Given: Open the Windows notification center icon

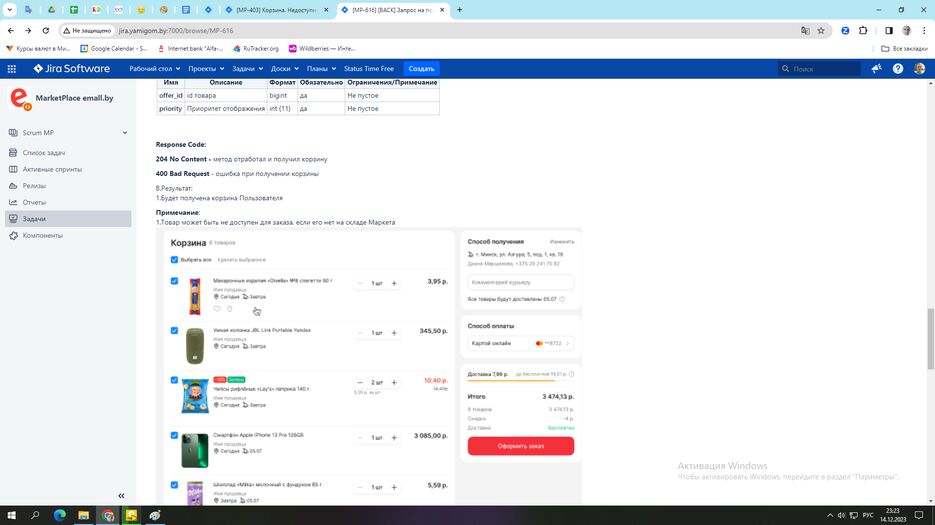Looking at the screenshot, I should (919, 515).
